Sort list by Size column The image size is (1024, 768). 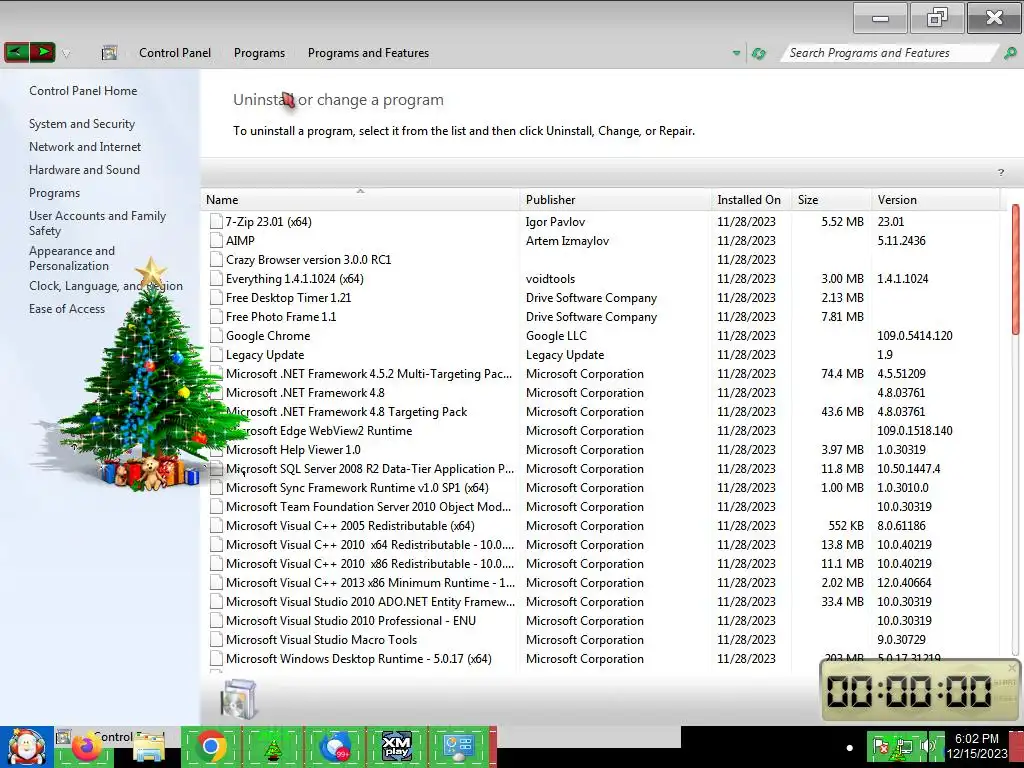pos(831,200)
